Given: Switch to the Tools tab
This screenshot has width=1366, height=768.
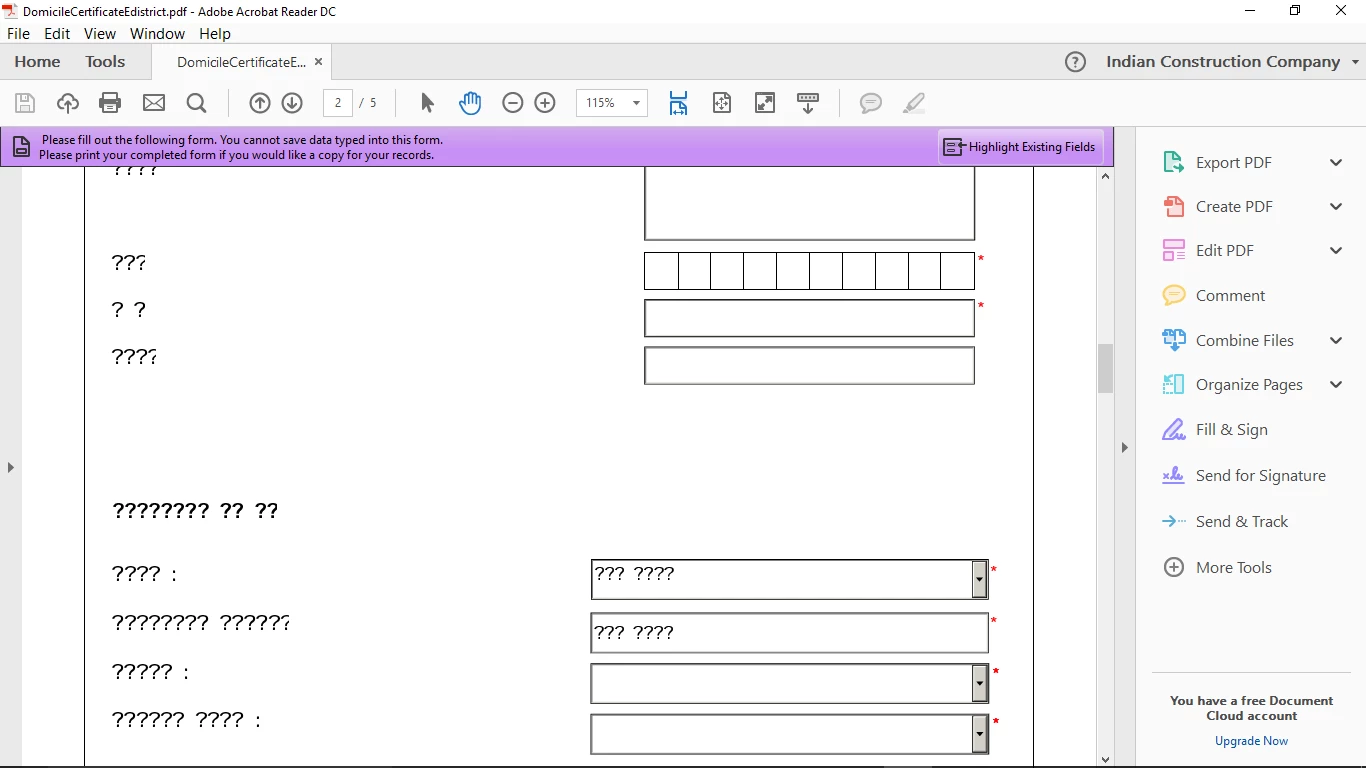Looking at the screenshot, I should 105,62.
